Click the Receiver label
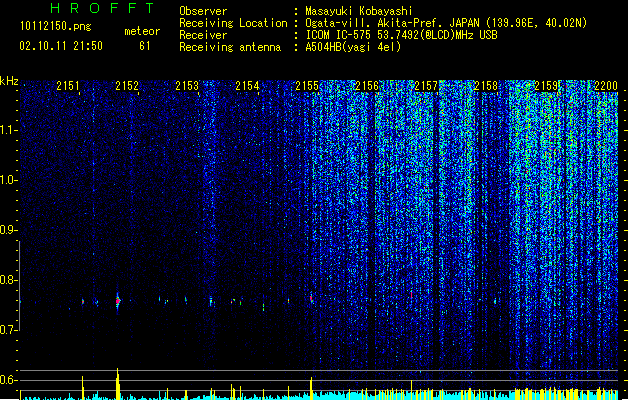 203,35
